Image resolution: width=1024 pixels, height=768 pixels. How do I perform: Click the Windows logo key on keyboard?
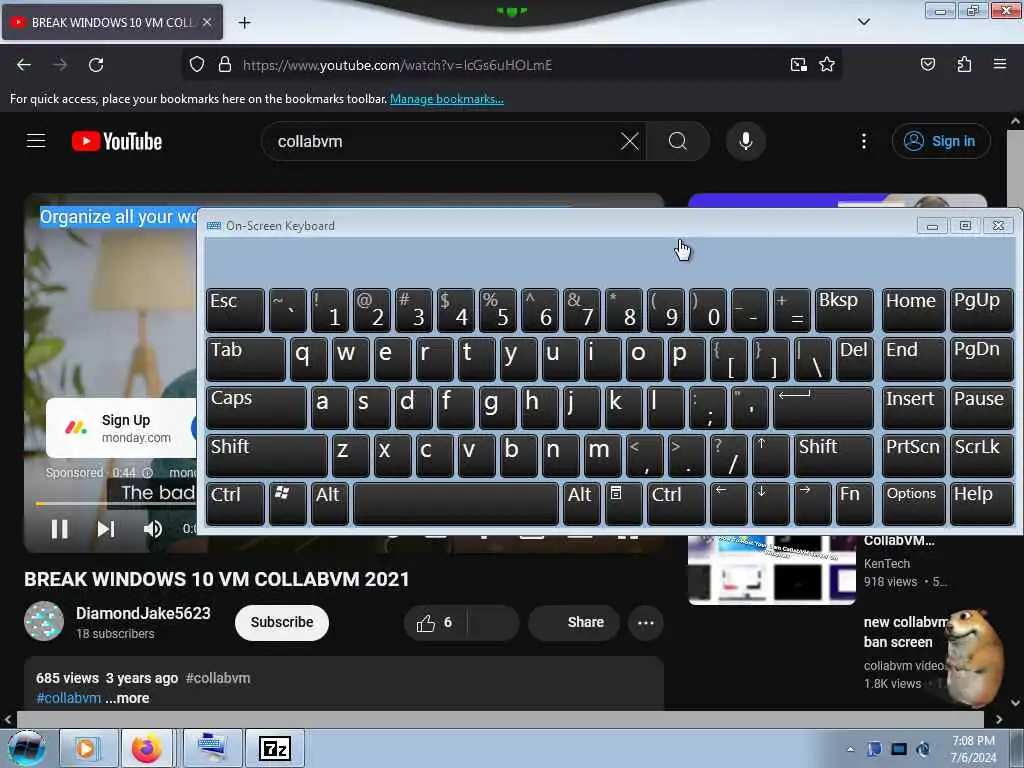click(x=287, y=504)
